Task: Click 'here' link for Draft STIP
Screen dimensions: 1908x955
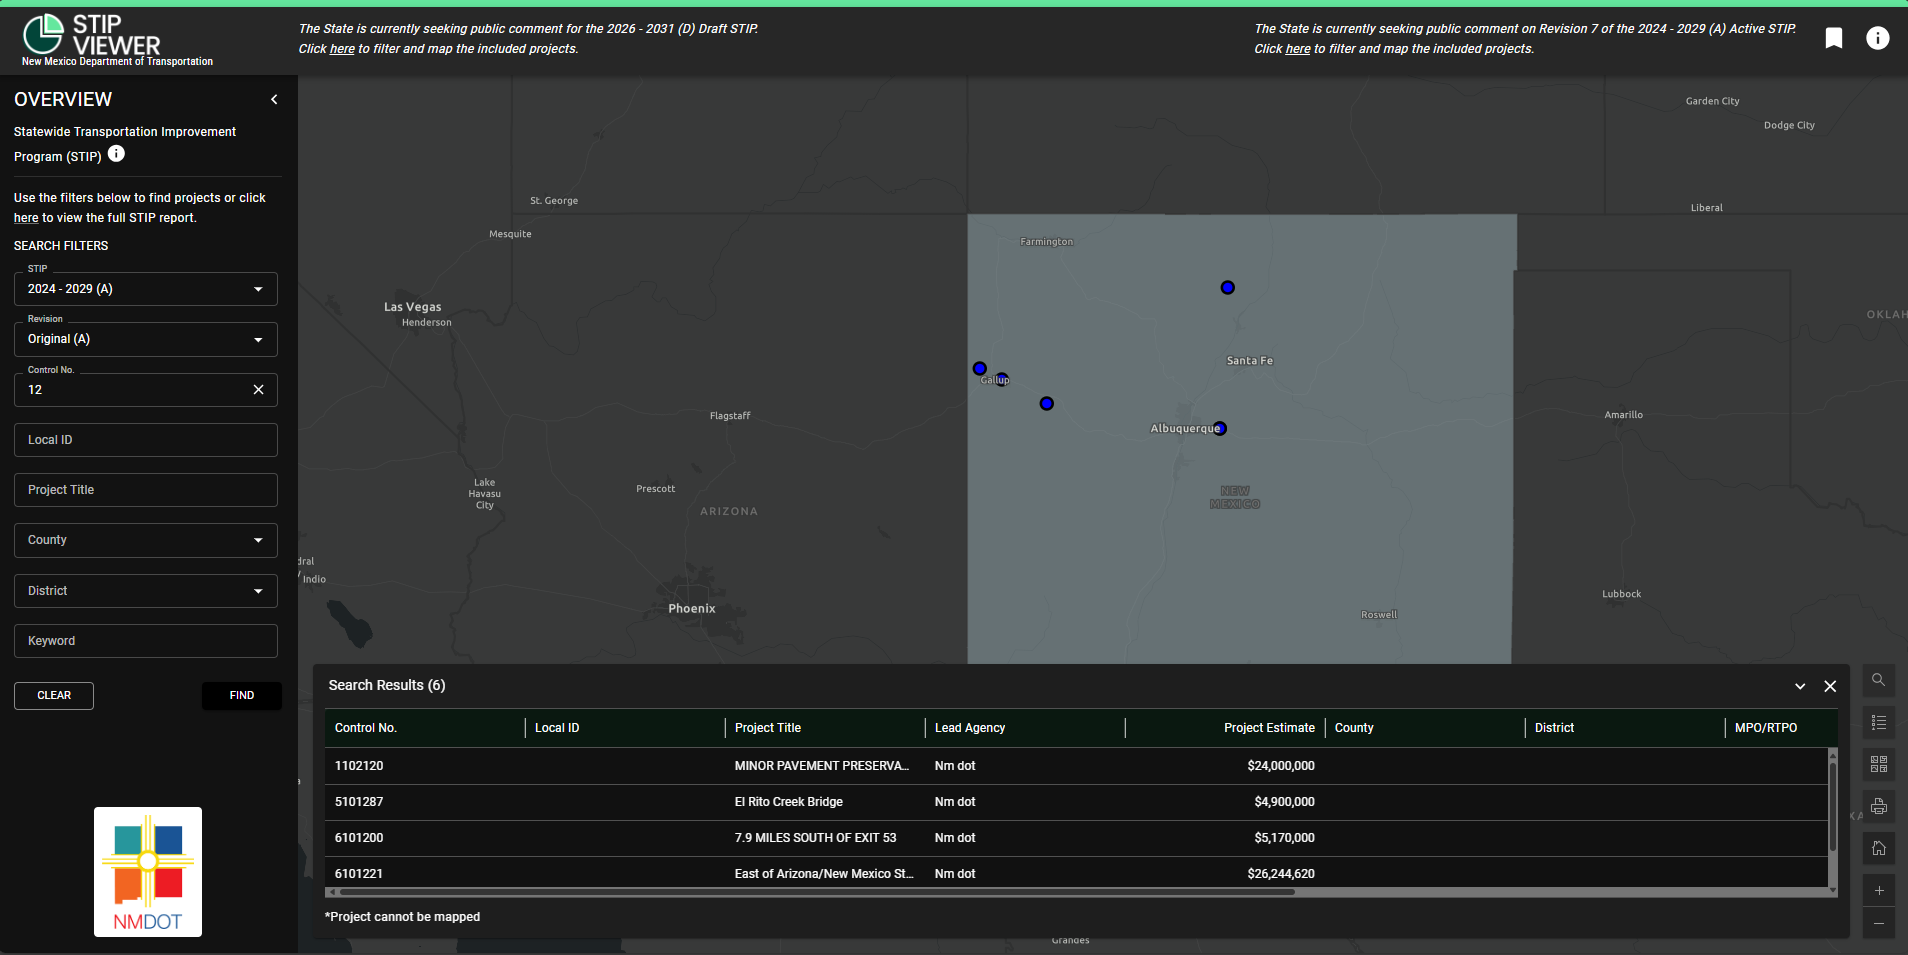Action: point(342,49)
